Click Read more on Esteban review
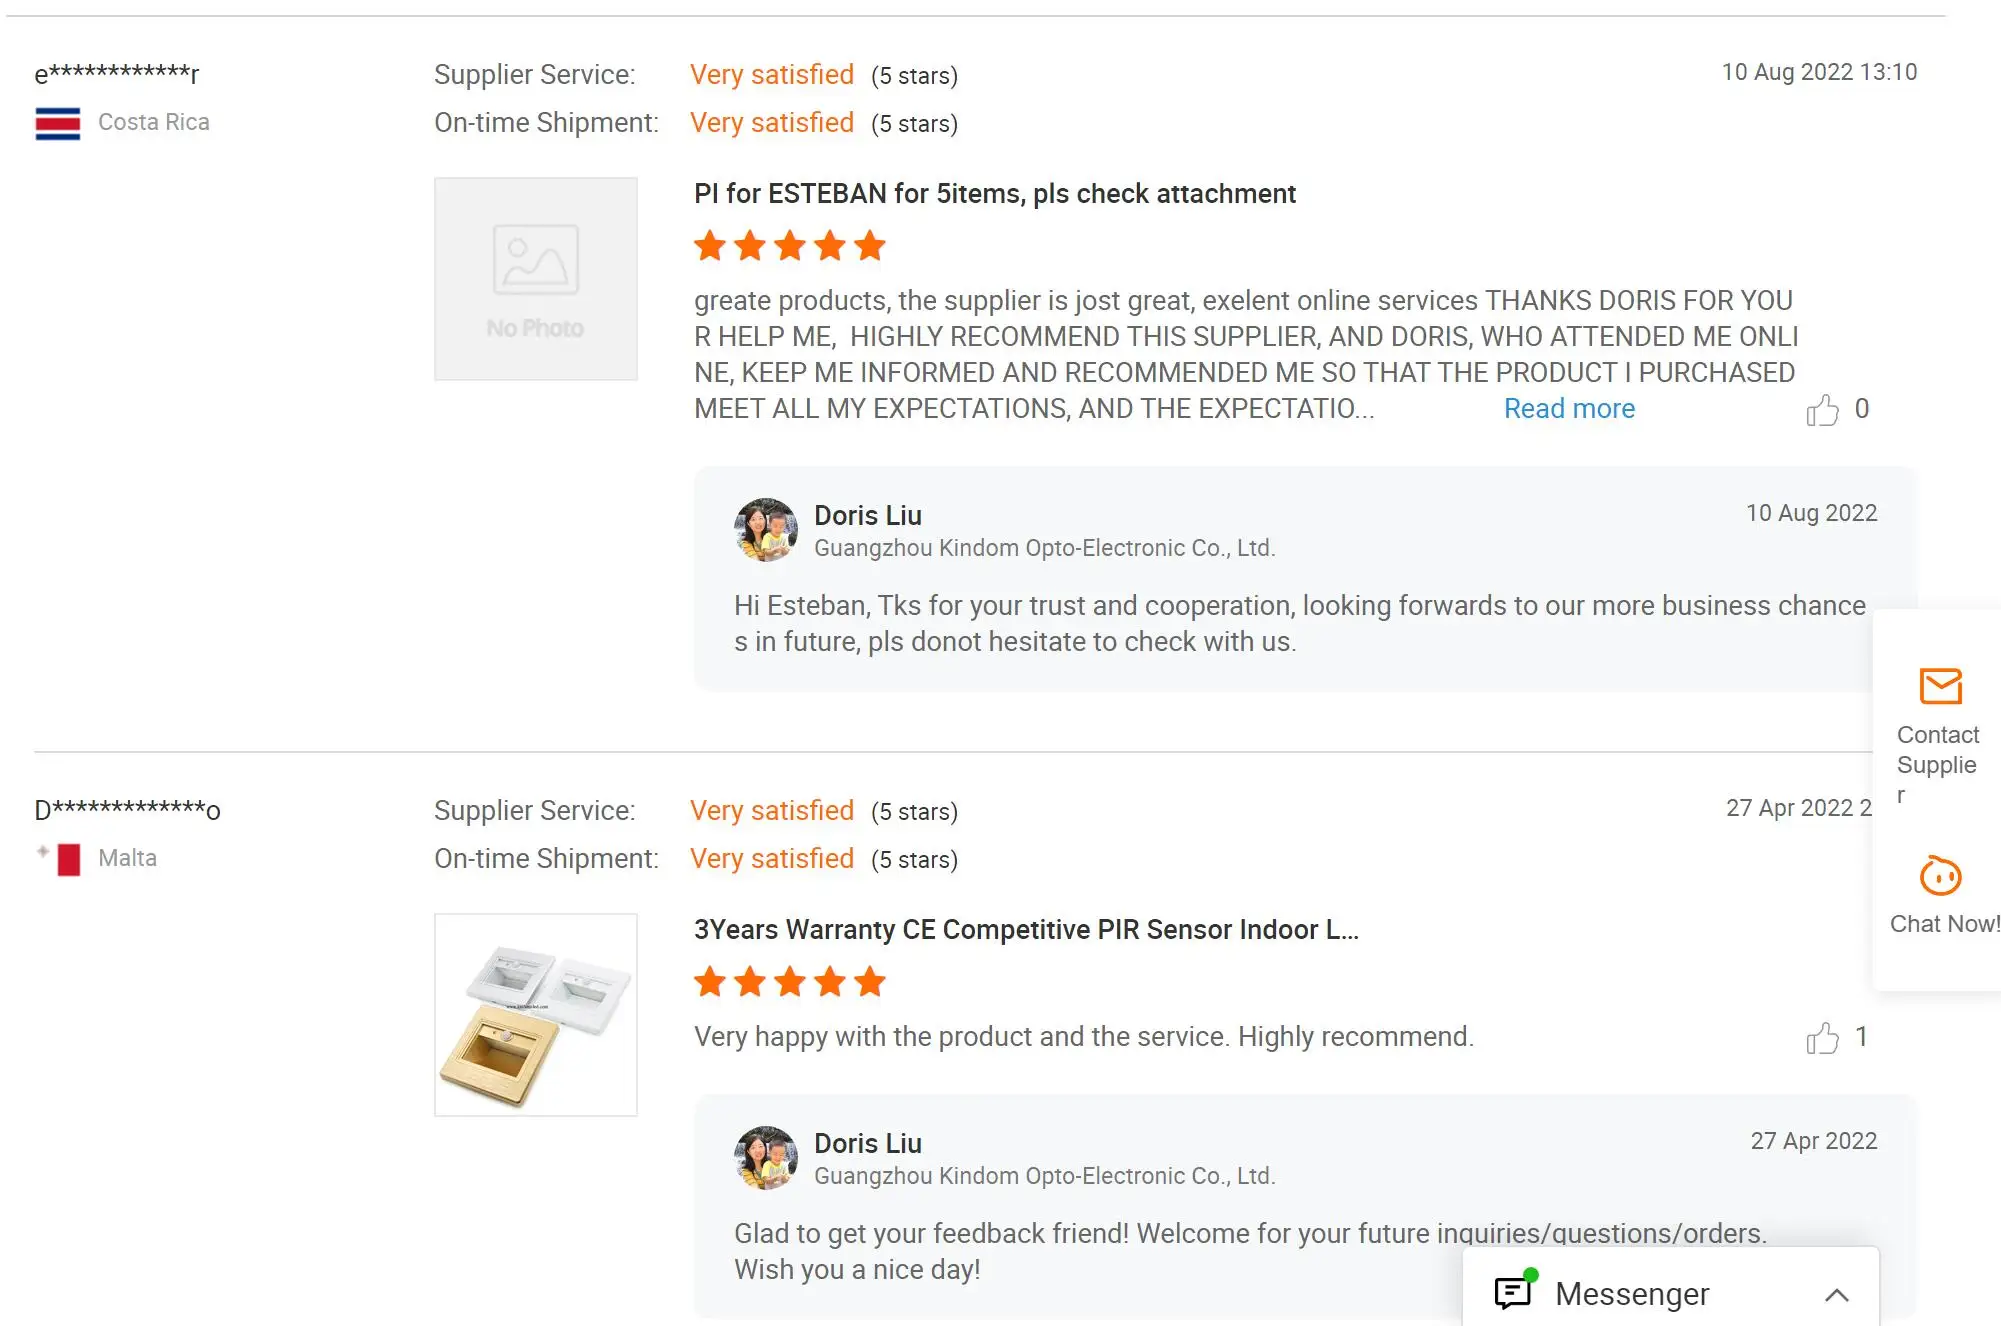Viewport: 2001px width, 1326px height. 1569,409
